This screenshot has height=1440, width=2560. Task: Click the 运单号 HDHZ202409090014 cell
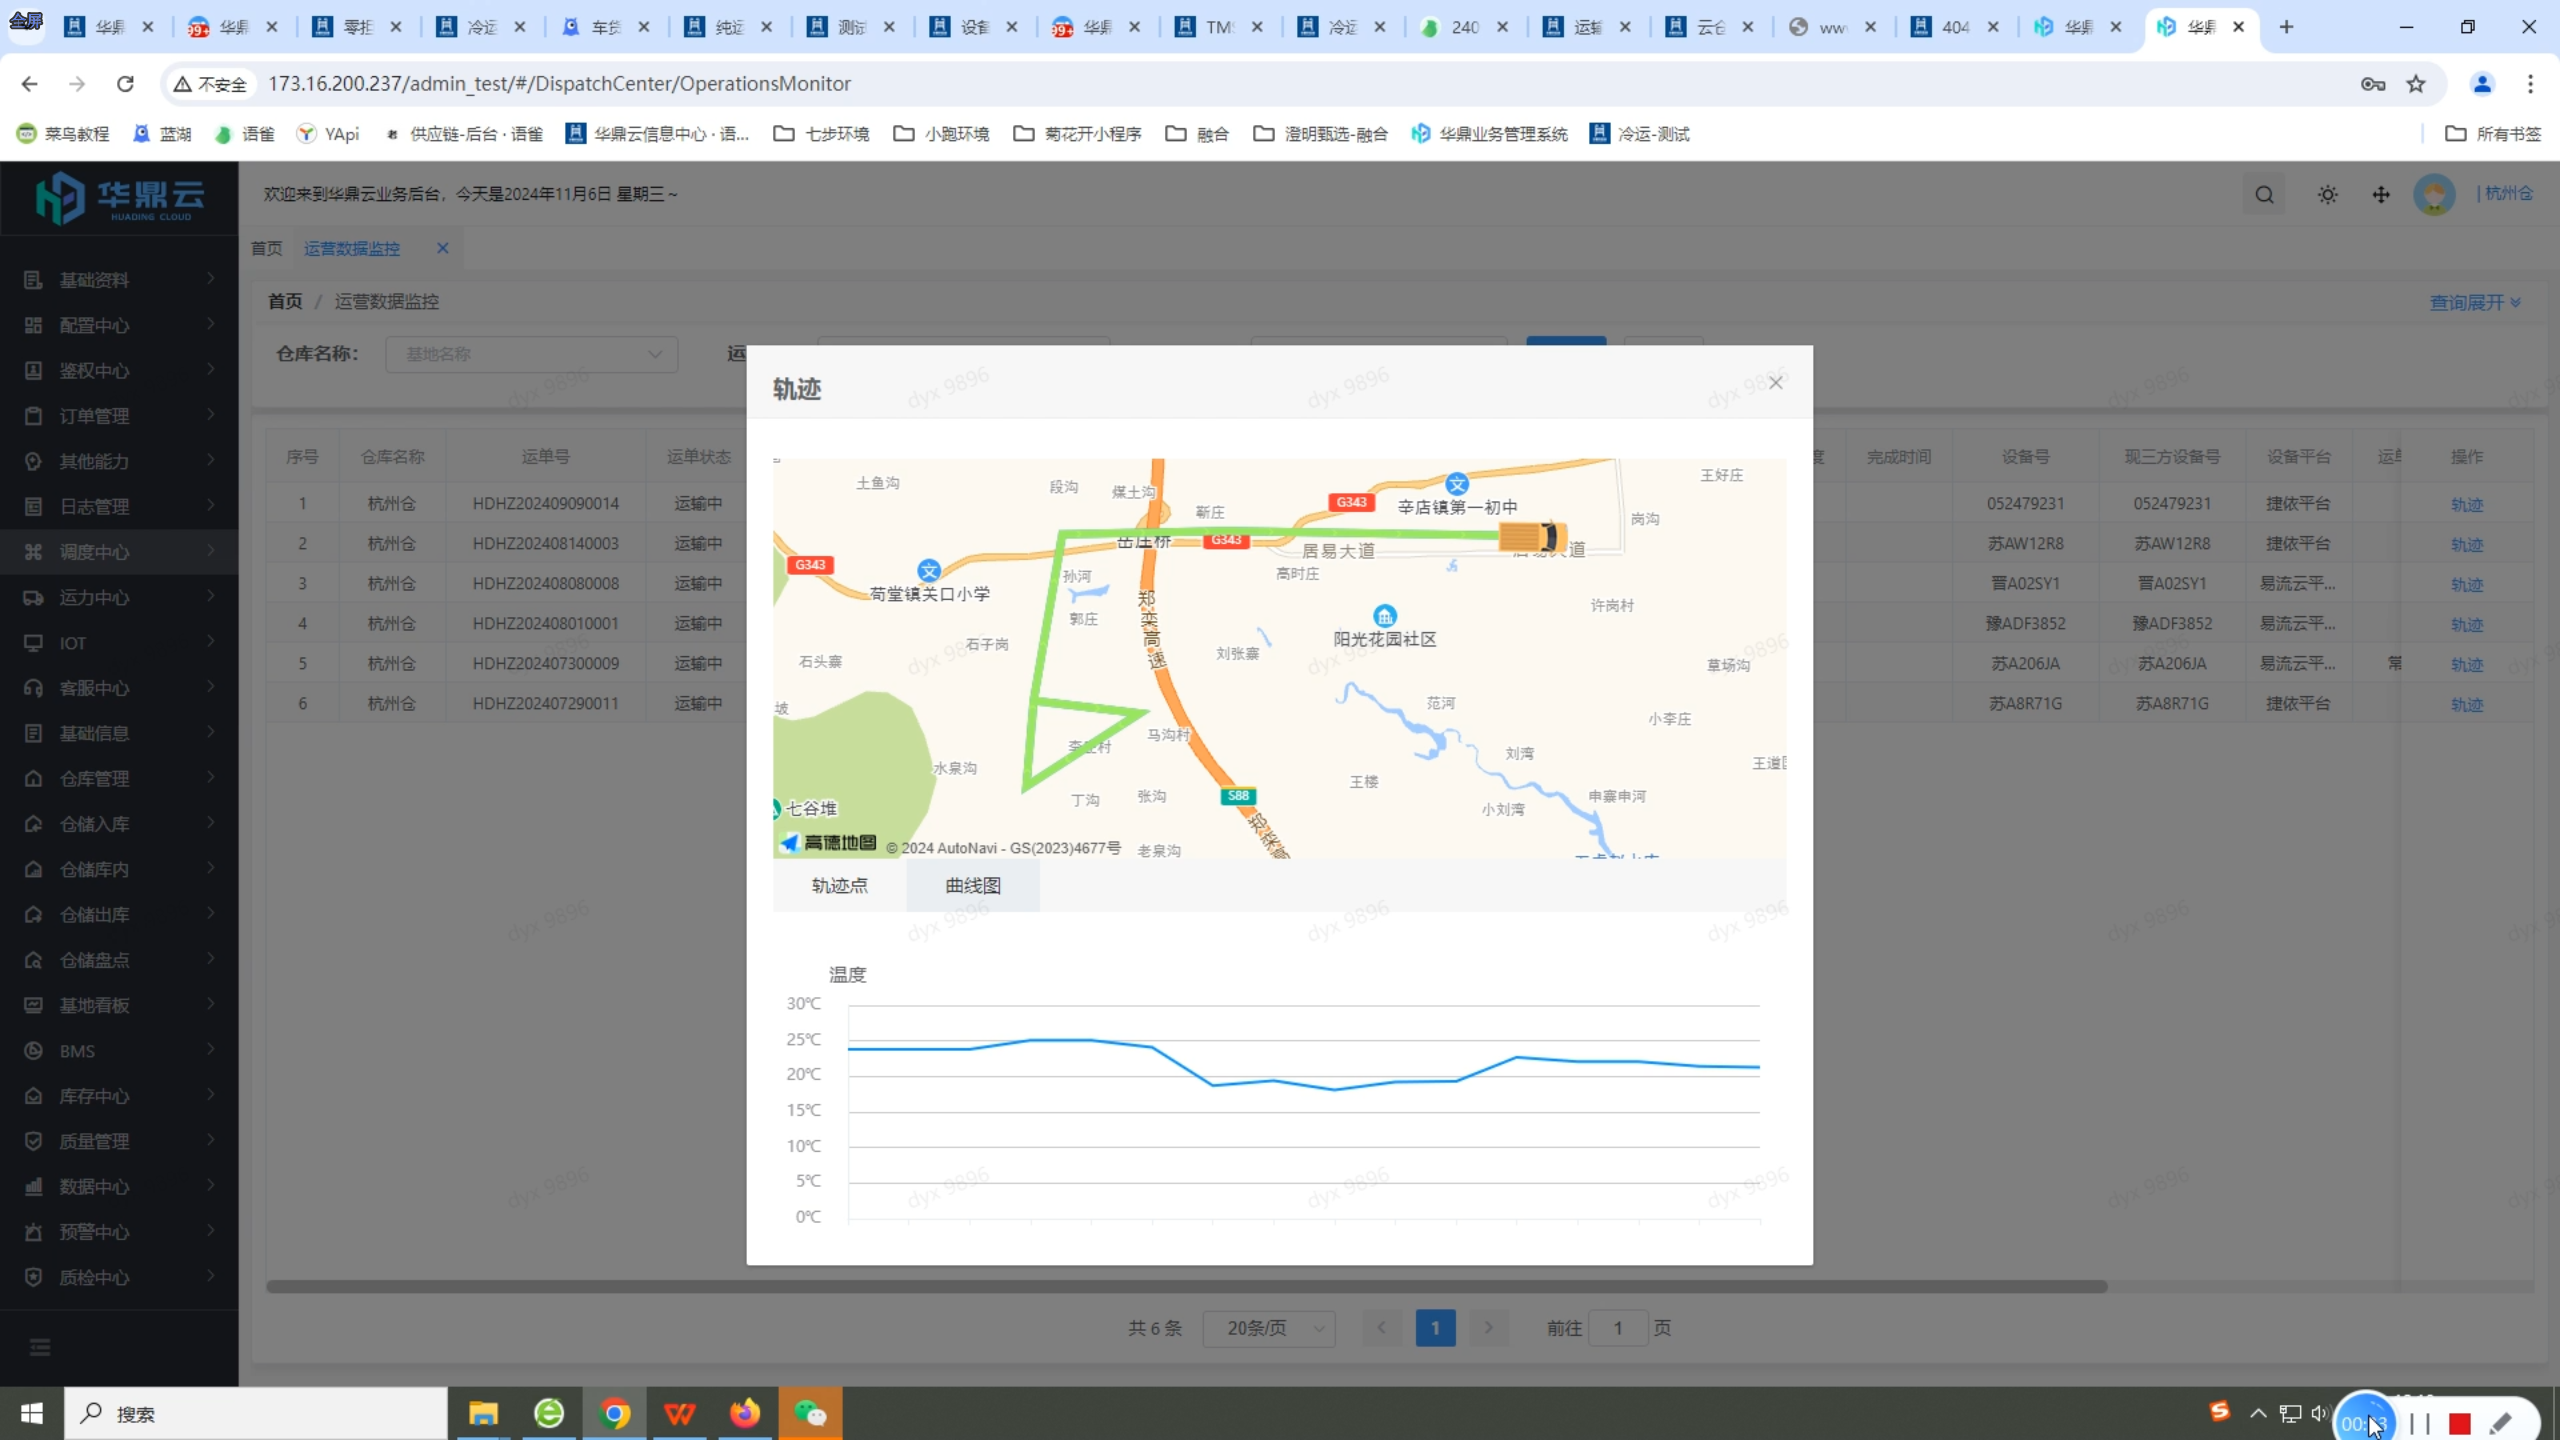[545, 503]
